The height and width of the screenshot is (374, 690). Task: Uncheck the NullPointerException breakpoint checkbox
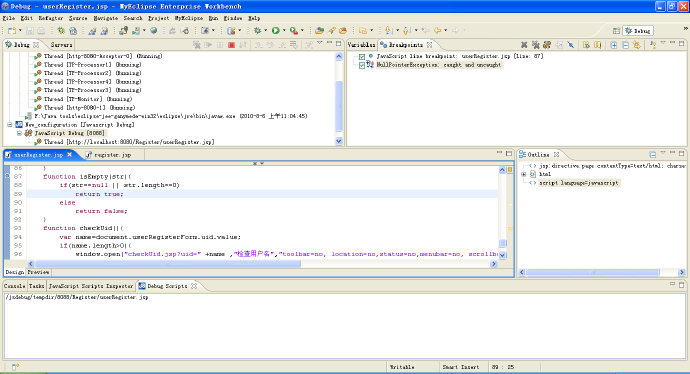click(362, 65)
